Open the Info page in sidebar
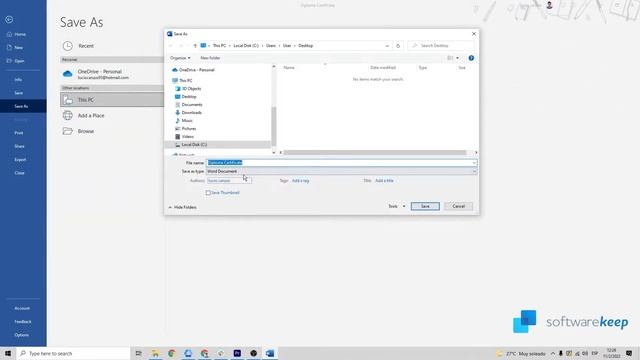 click(x=18, y=80)
